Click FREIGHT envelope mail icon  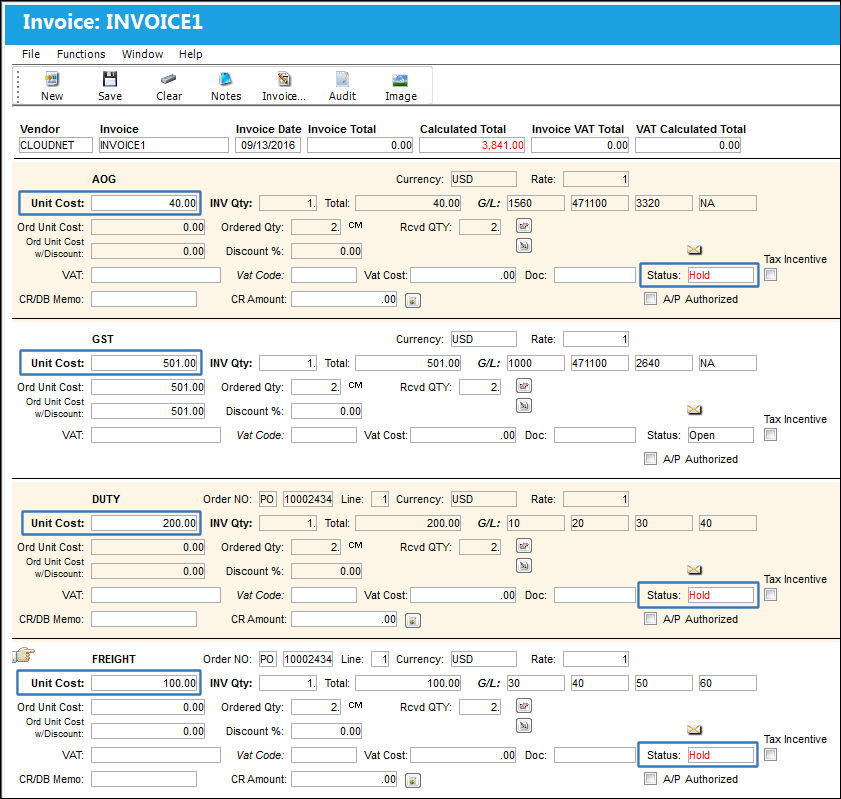click(x=694, y=729)
